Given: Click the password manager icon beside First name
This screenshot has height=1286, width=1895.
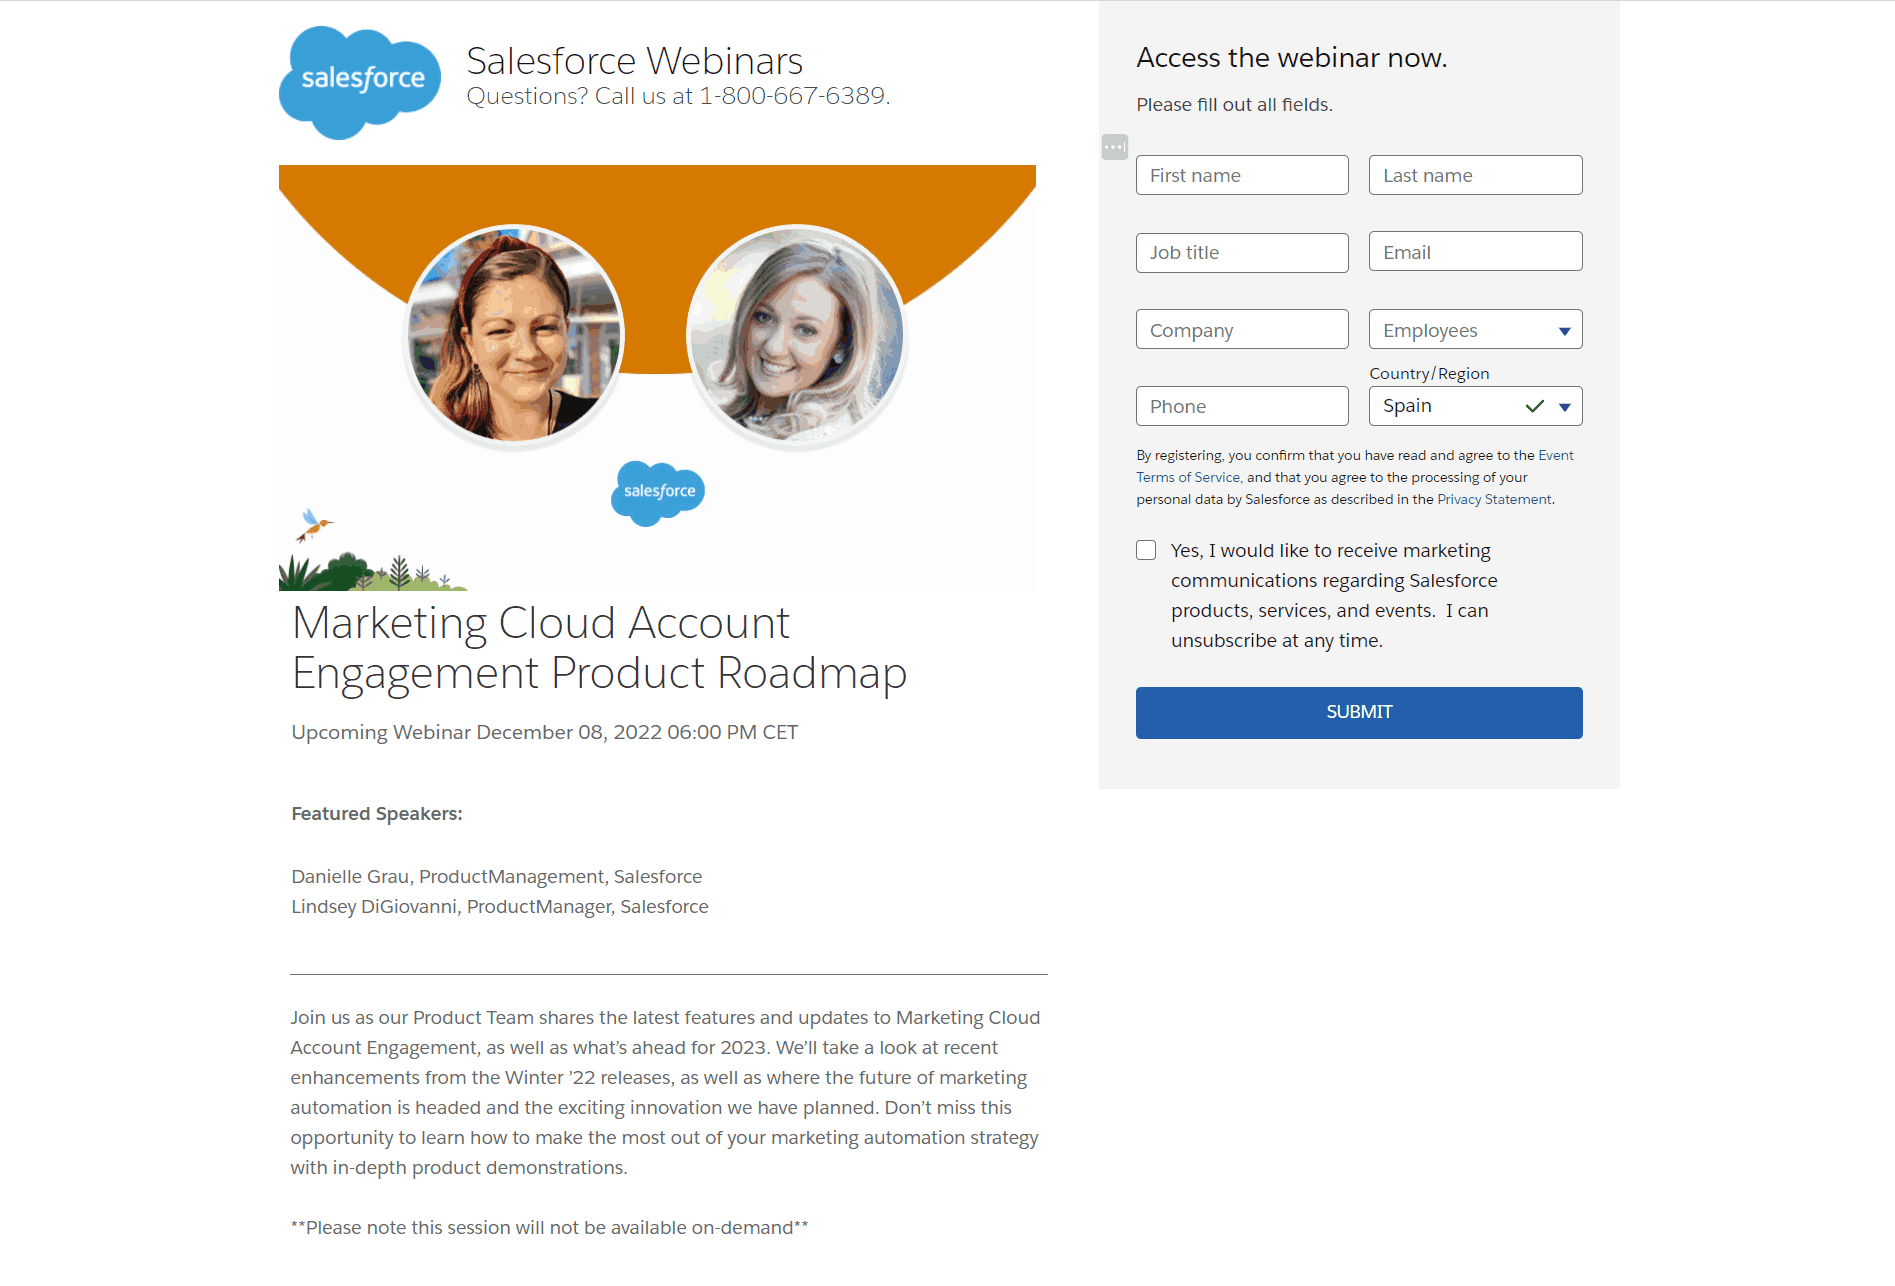Looking at the screenshot, I should [1115, 147].
